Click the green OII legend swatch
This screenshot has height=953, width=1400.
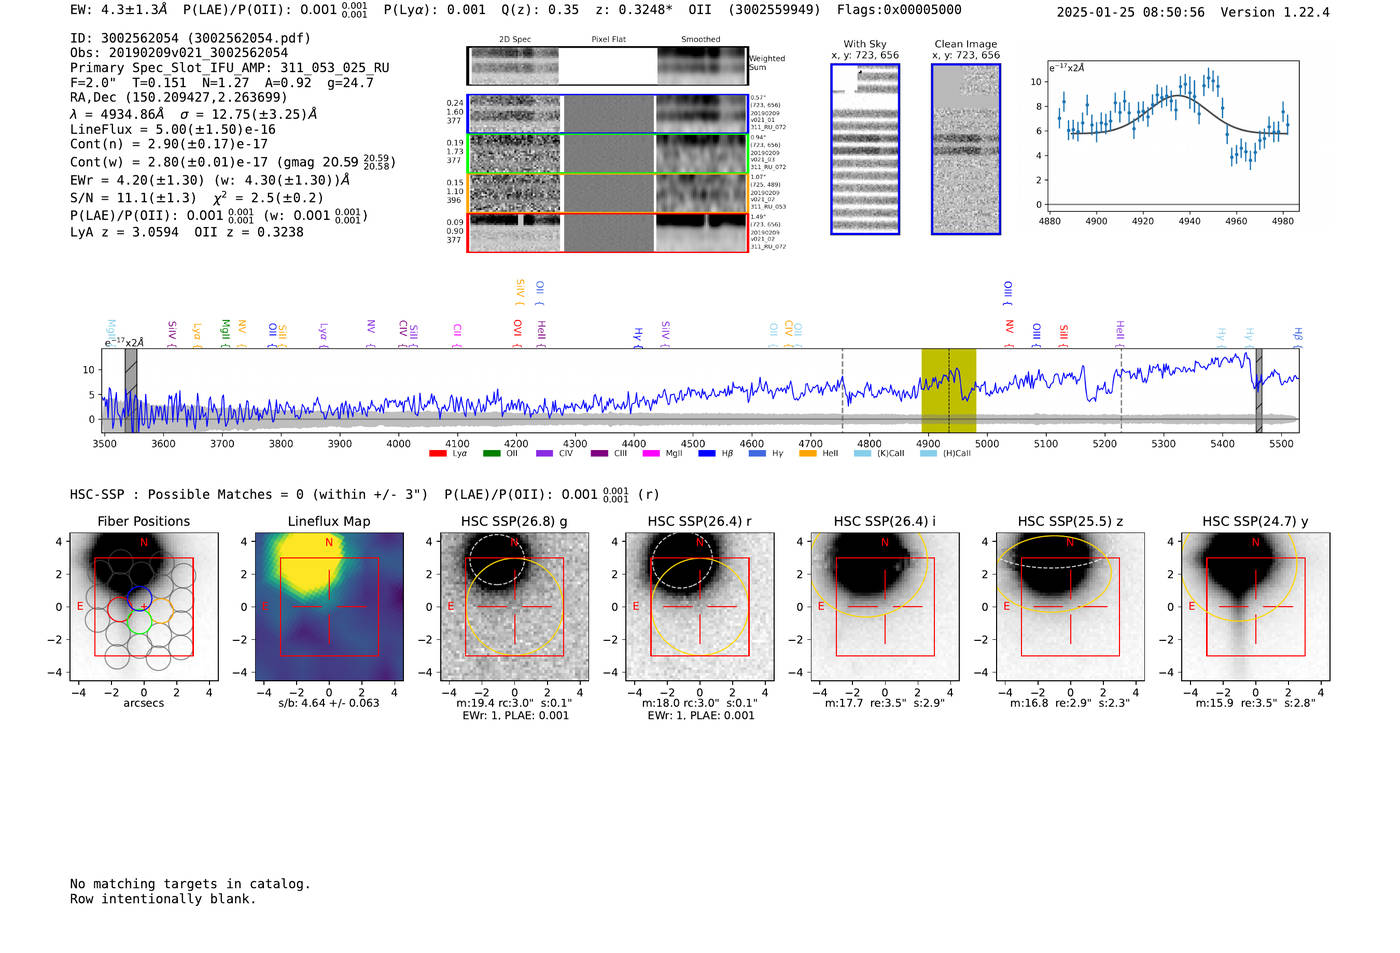coord(491,453)
